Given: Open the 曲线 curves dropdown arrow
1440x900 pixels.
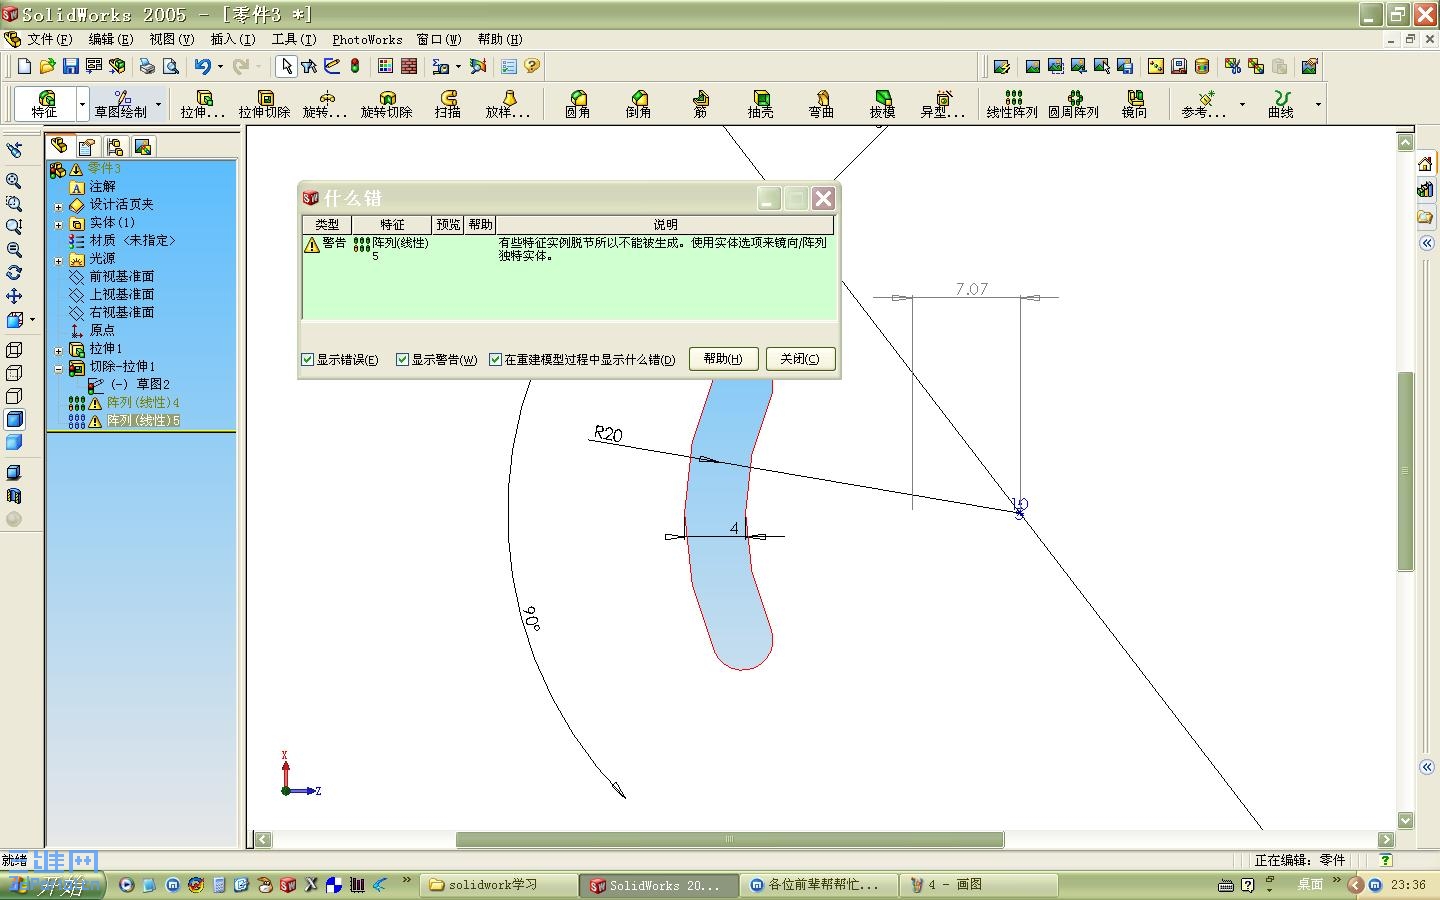Looking at the screenshot, I should [1318, 104].
